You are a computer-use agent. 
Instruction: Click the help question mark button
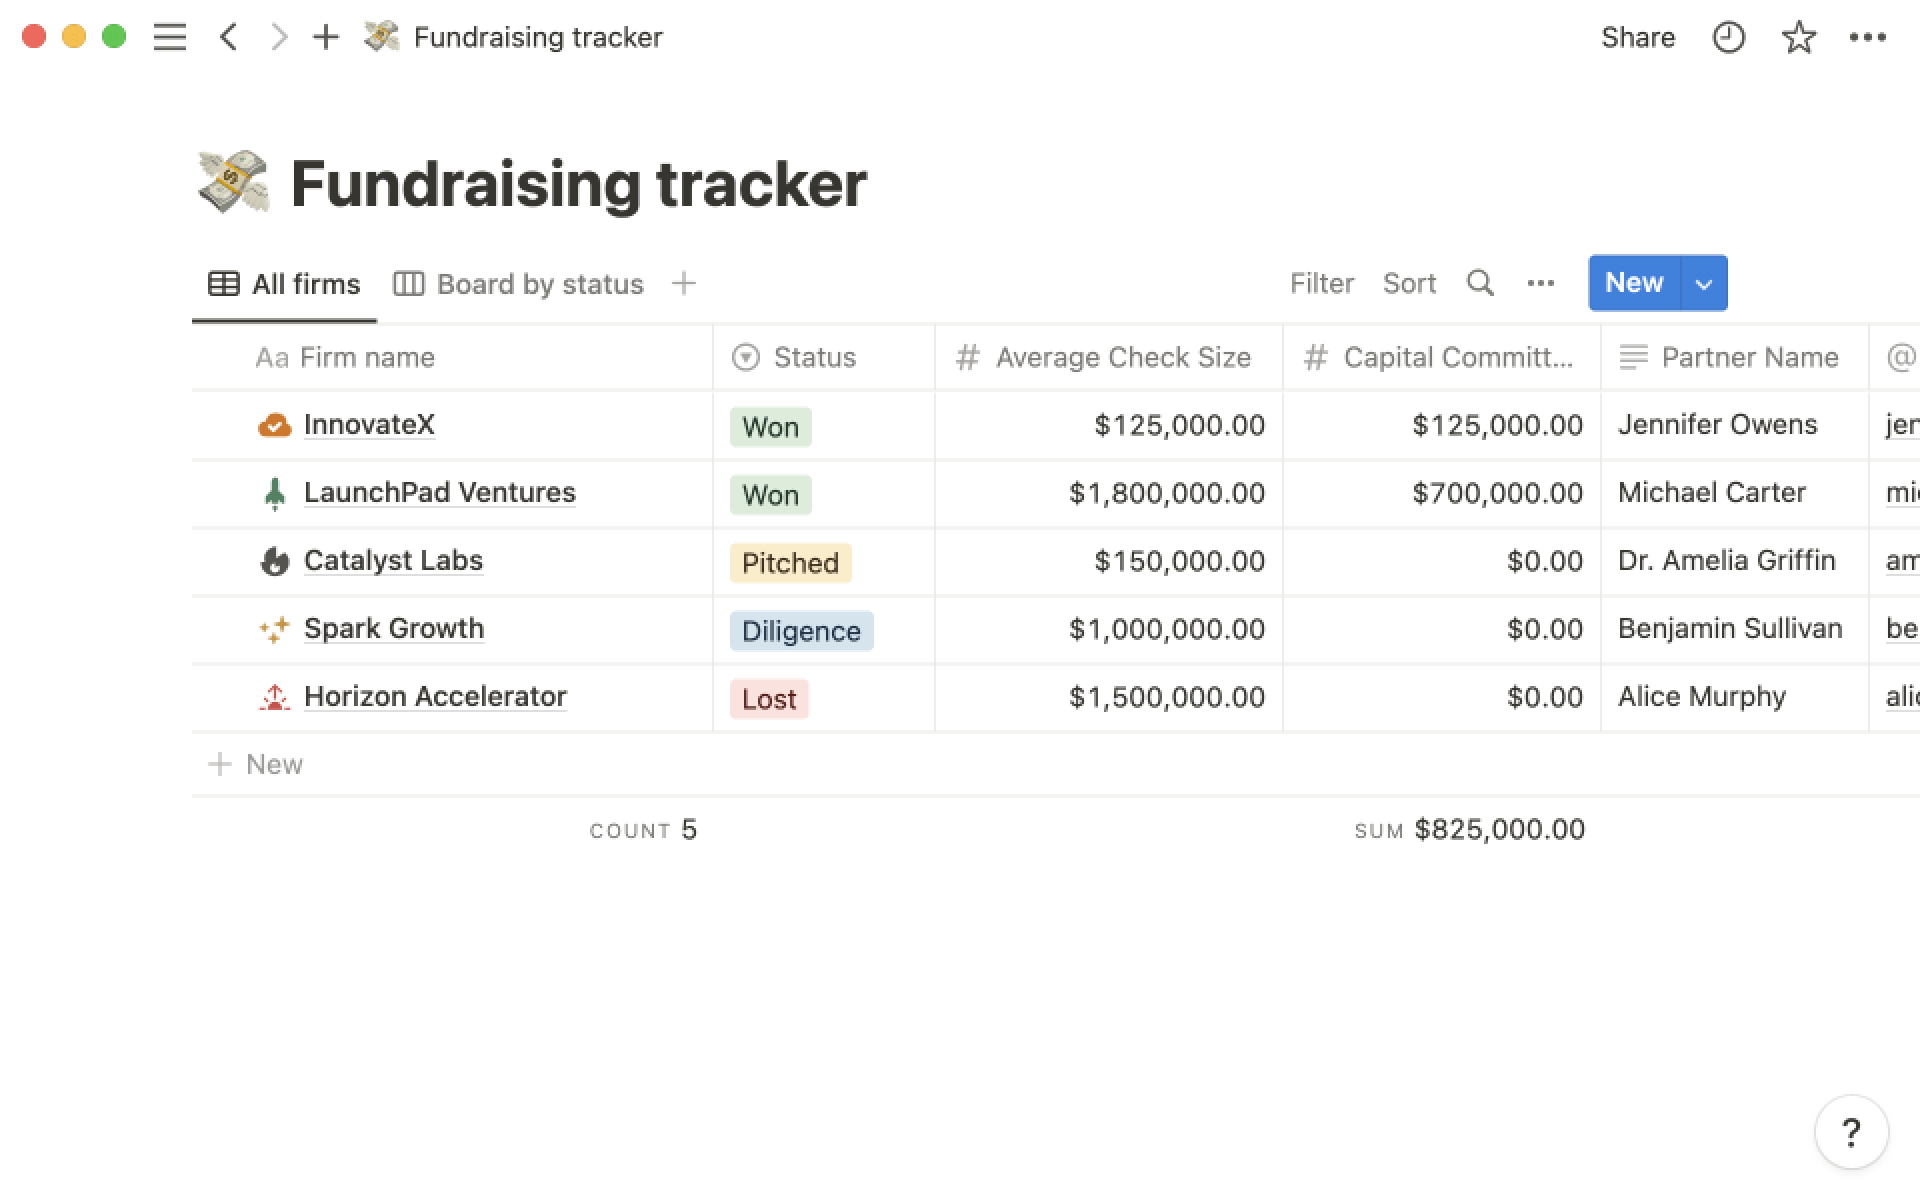point(1851,1133)
